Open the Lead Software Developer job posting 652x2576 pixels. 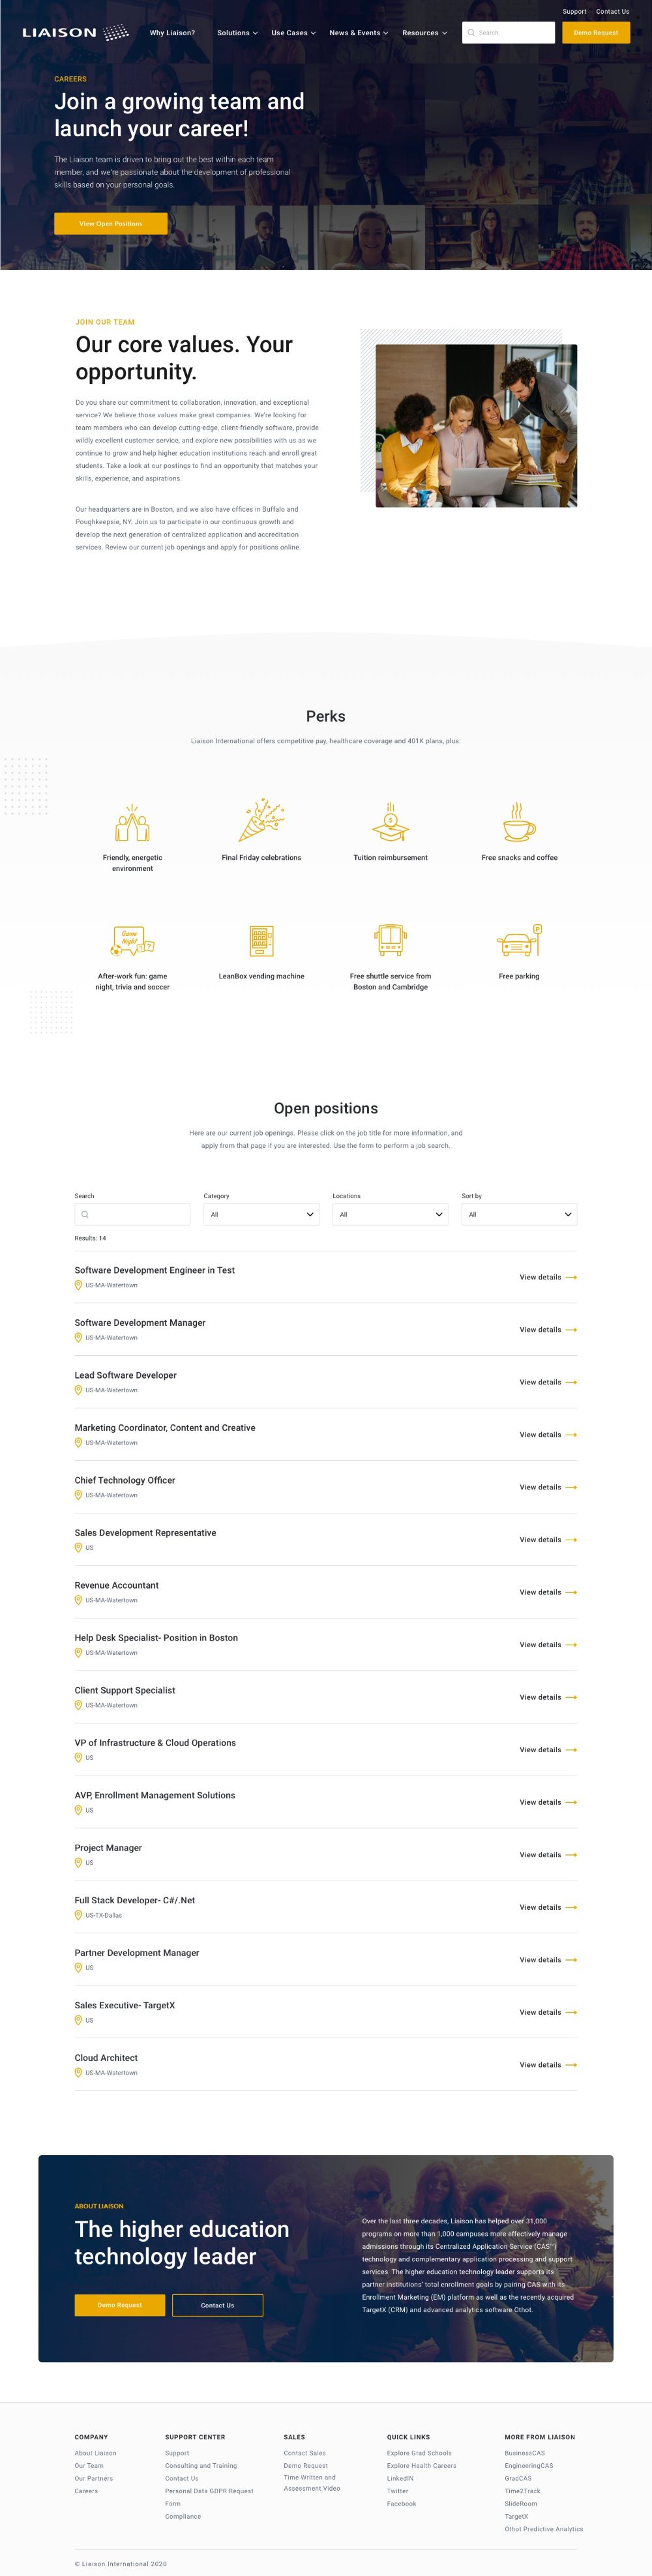coord(126,1375)
